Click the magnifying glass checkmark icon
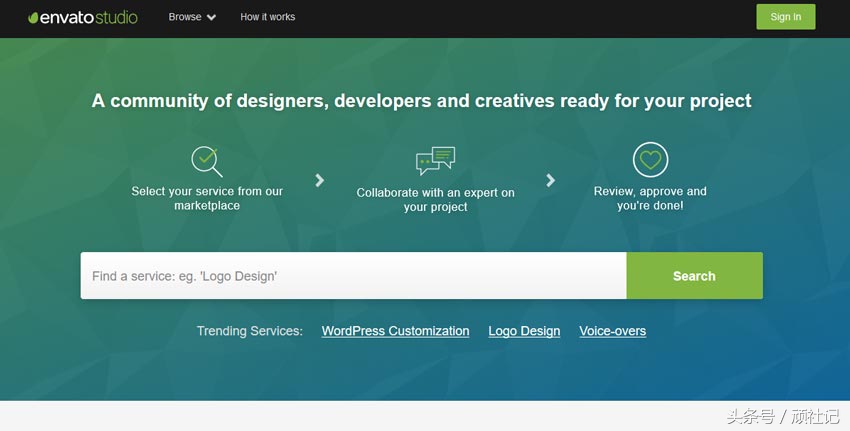 (x=207, y=161)
